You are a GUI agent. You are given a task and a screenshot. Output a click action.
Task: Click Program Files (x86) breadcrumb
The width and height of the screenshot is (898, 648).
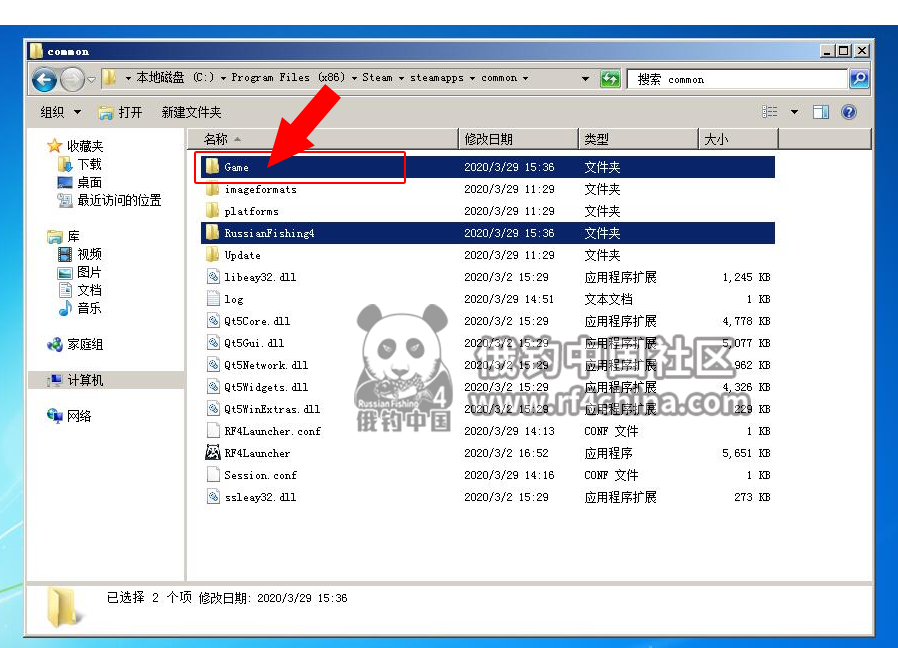[x=288, y=77]
